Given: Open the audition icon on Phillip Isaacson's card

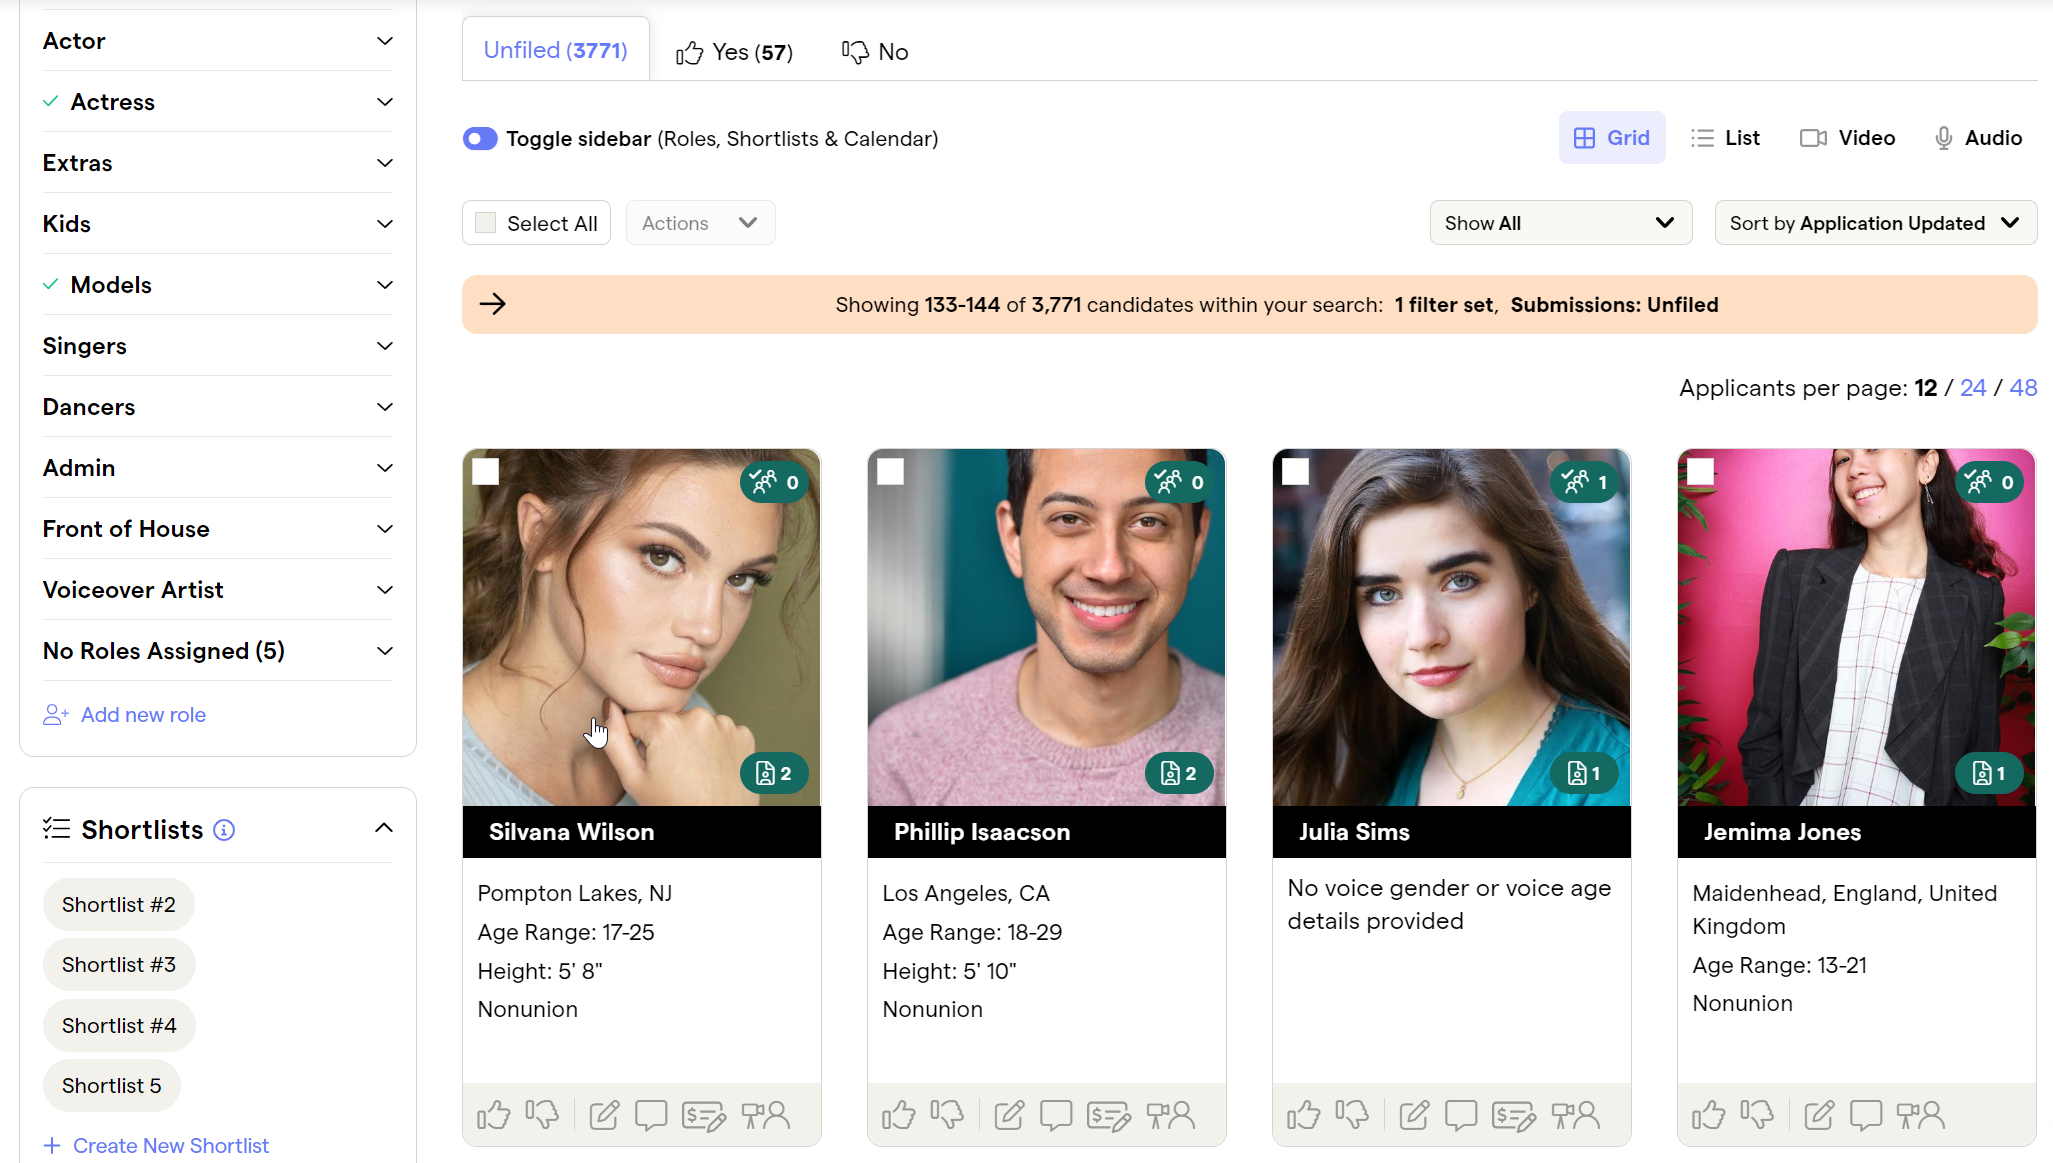Looking at the screenshot, I should (1171, 1115).
